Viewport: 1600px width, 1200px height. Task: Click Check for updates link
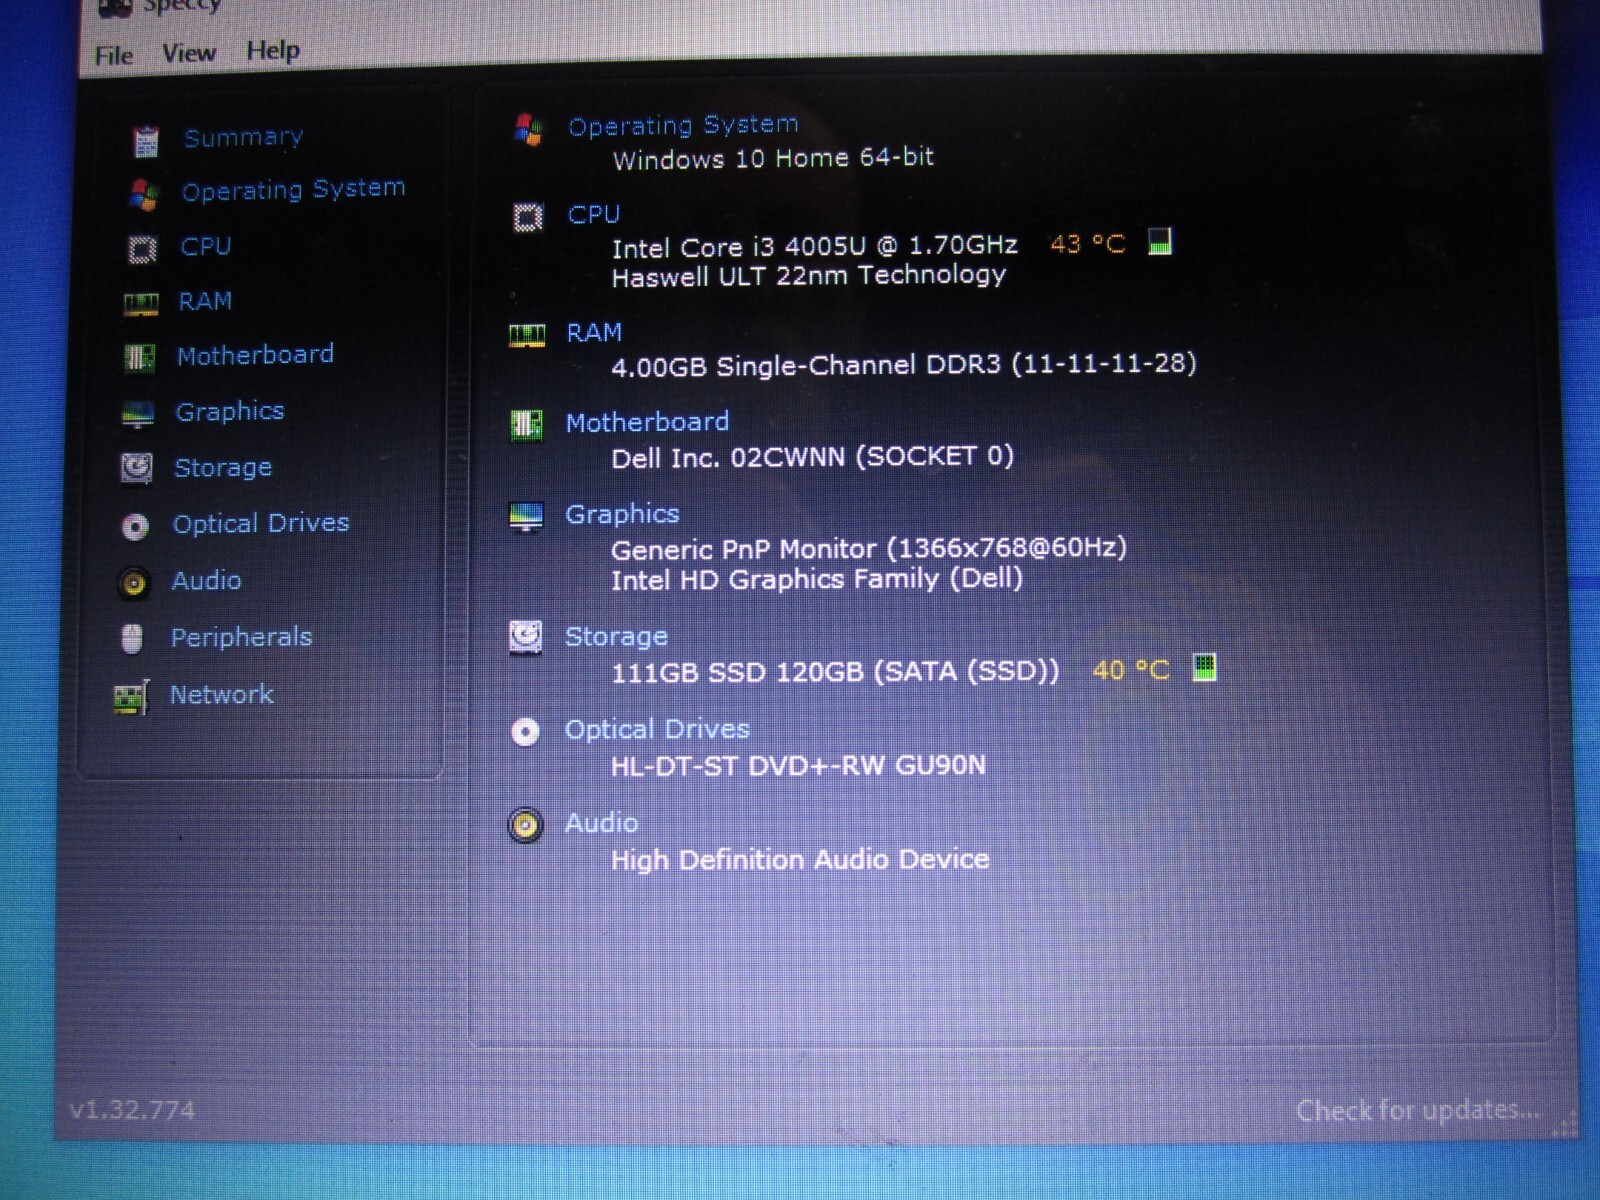coord(1417,1110)
